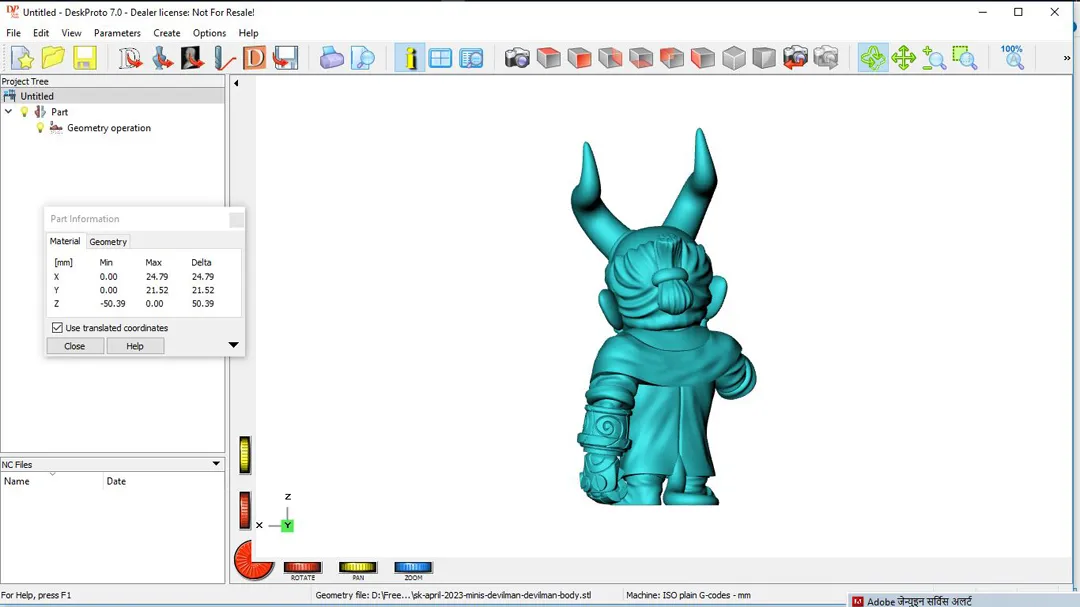
Task: Select the zoom window selection tool
Action: [965, 58]
